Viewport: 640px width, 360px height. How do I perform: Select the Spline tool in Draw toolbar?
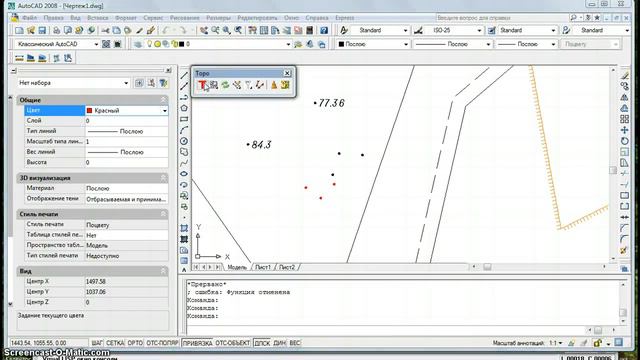point(184,163)
